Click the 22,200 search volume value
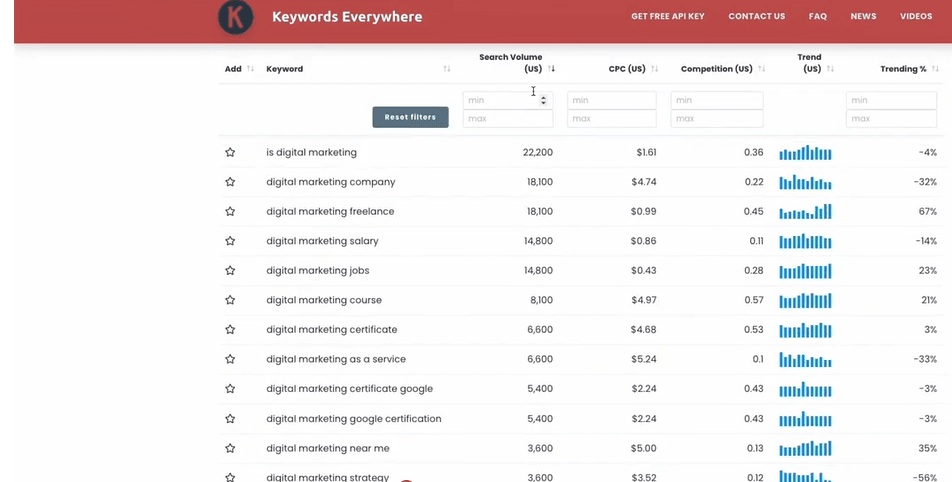 pyautogui.click(x=538, y=152)
